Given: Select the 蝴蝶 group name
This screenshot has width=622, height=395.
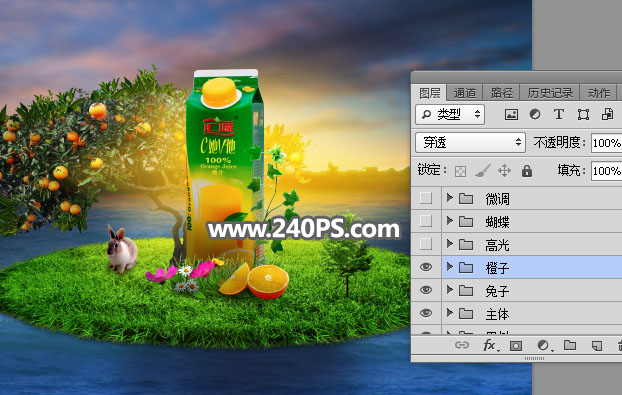Looking at the screenshot, I should point(497,222).
